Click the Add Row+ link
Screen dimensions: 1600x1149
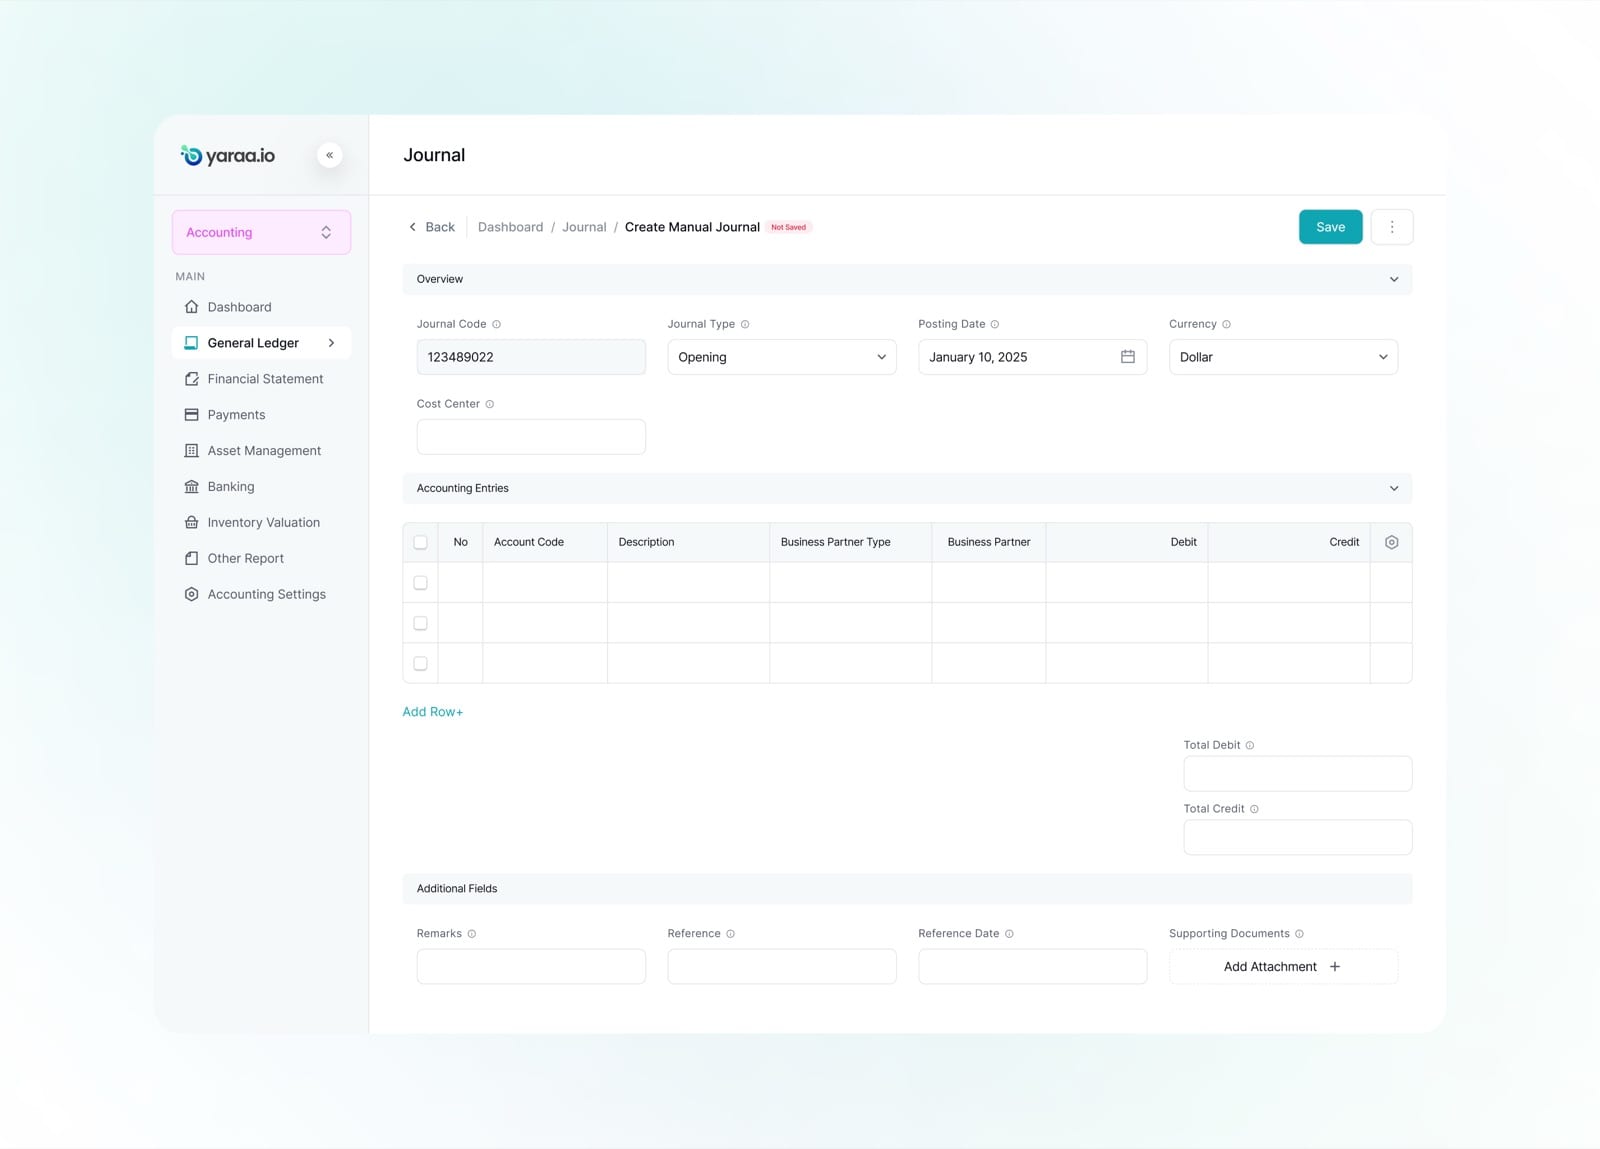(432, 712)
